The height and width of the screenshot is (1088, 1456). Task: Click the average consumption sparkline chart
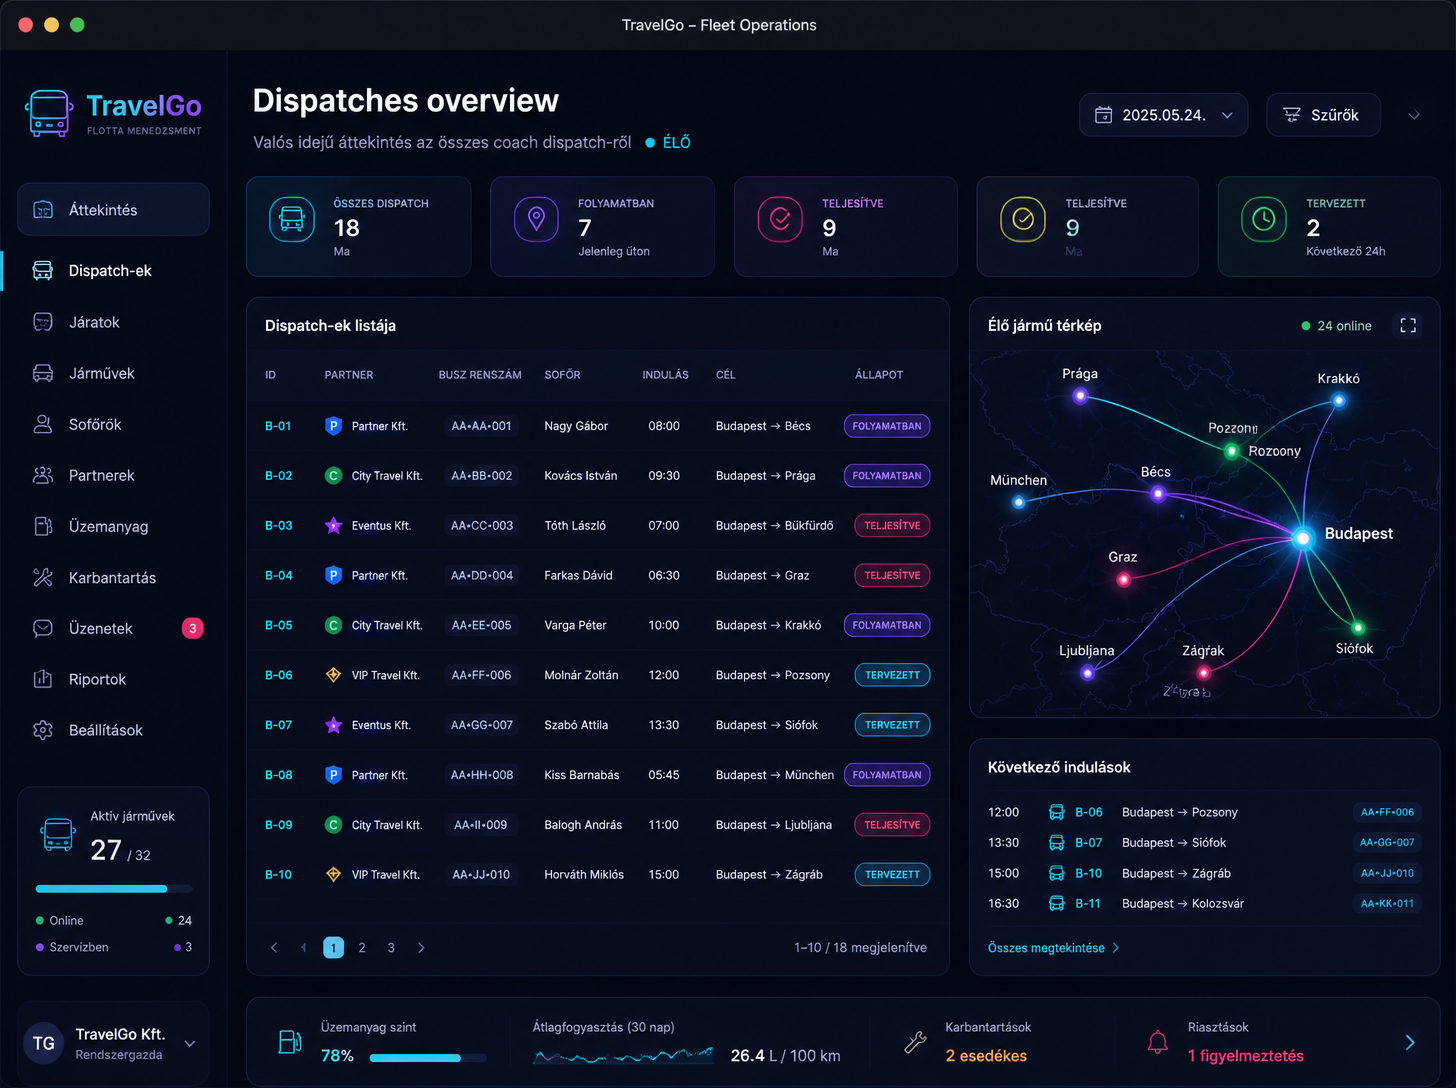click(623, 1055)
